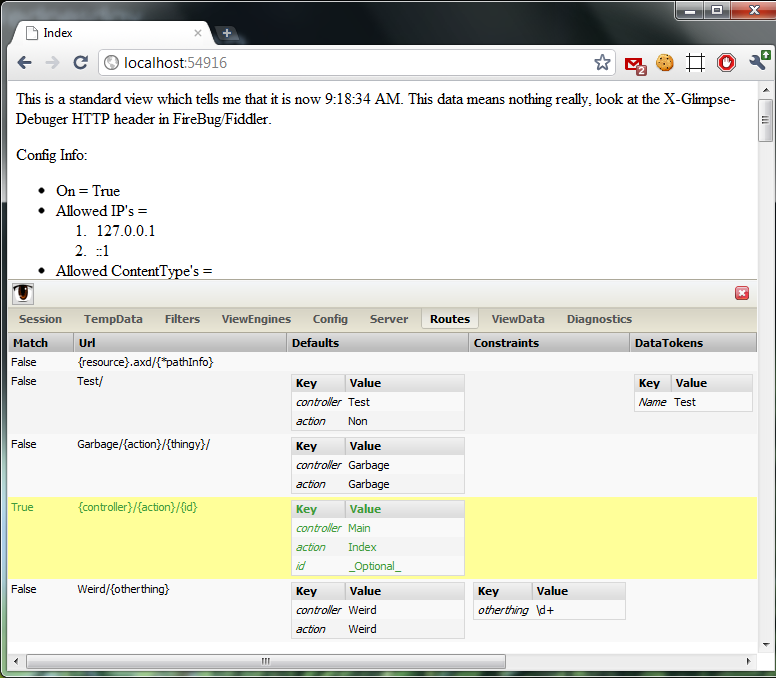Close the Glimpse panel with red X
This screenshot has height=678, width=776.
coord(742,293)
